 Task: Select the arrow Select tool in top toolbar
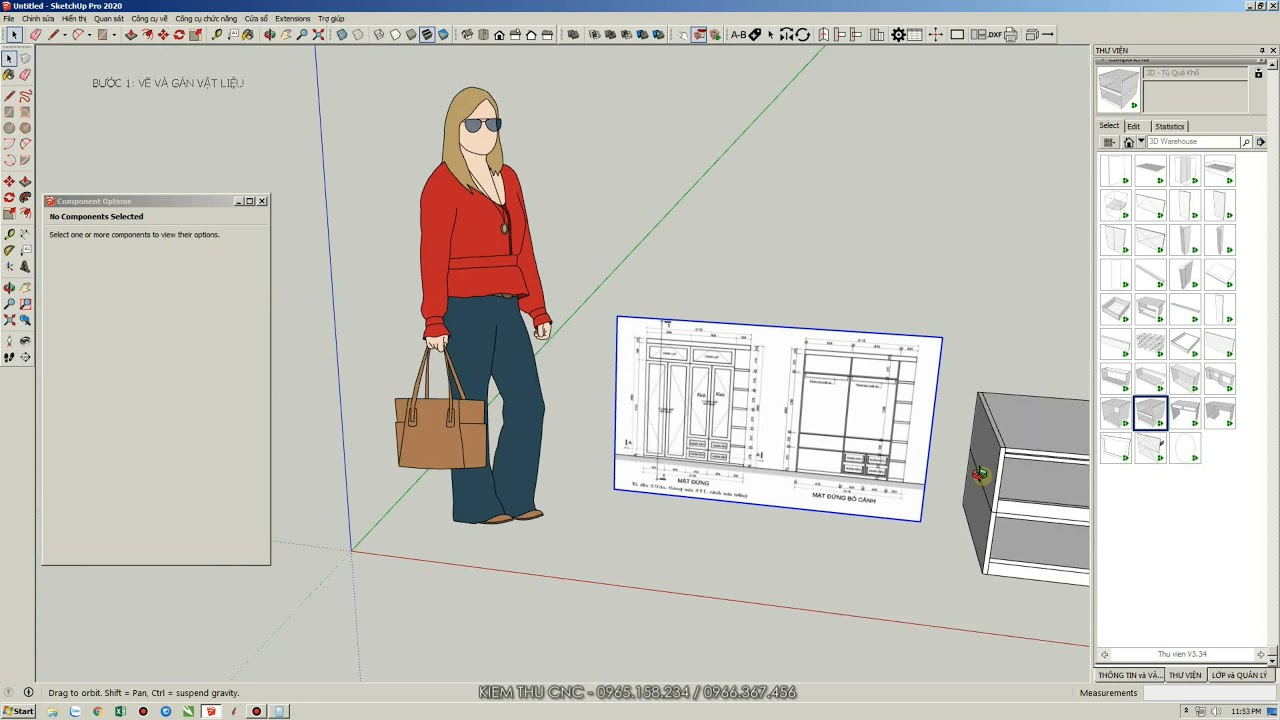click(14, 34)
